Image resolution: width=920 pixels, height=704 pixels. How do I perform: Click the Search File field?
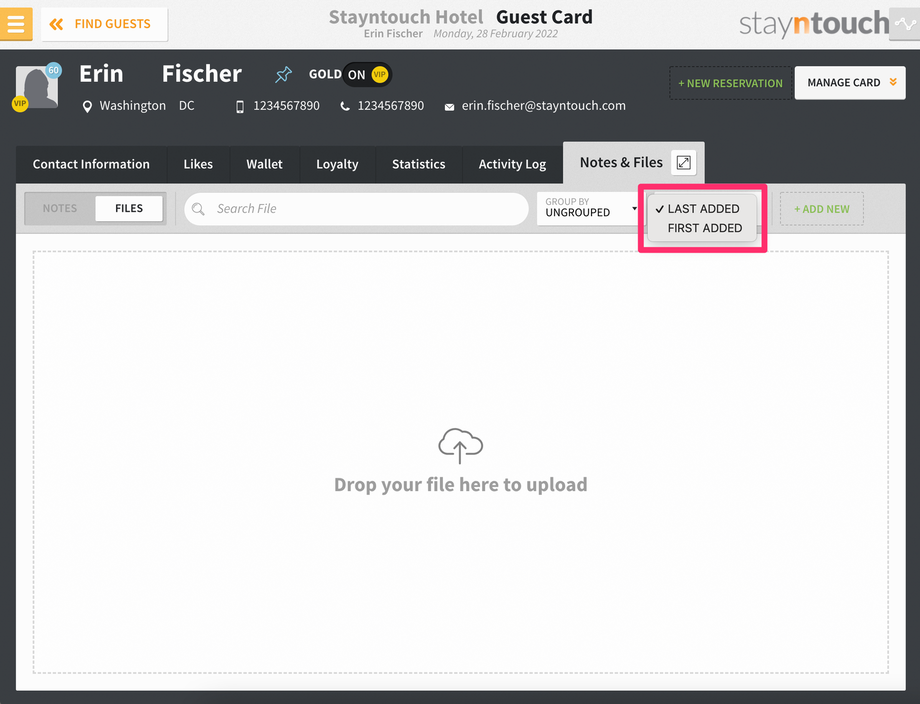[x=356, y=209]
